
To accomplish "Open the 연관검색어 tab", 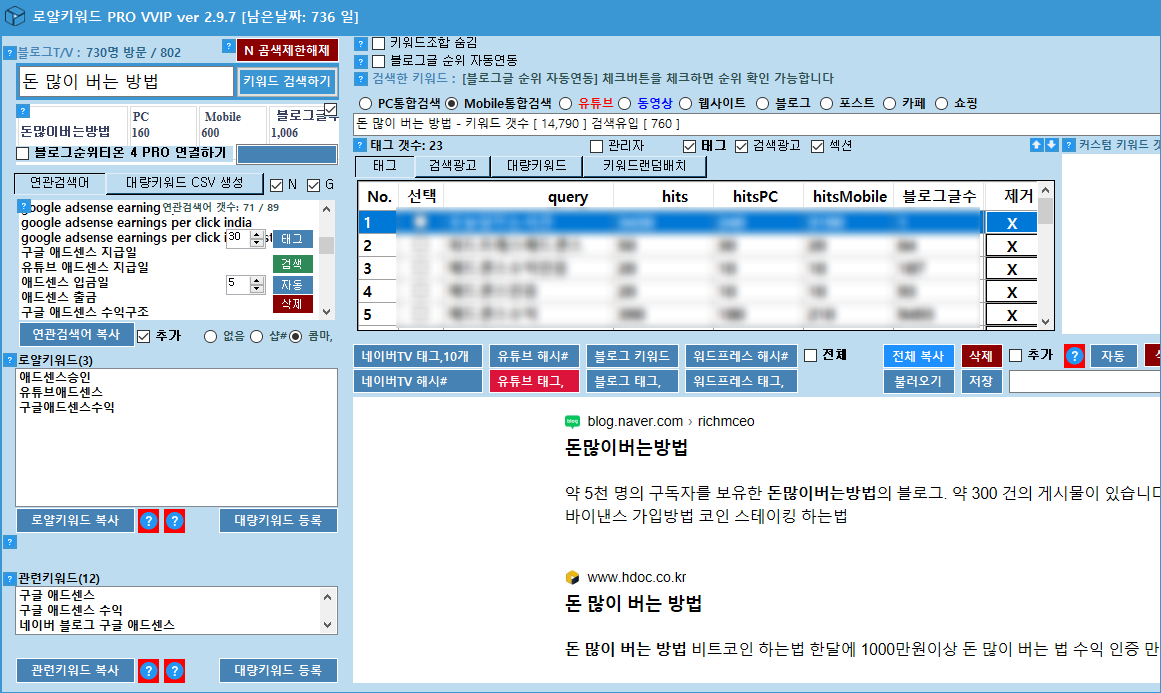I will point(60,183).
